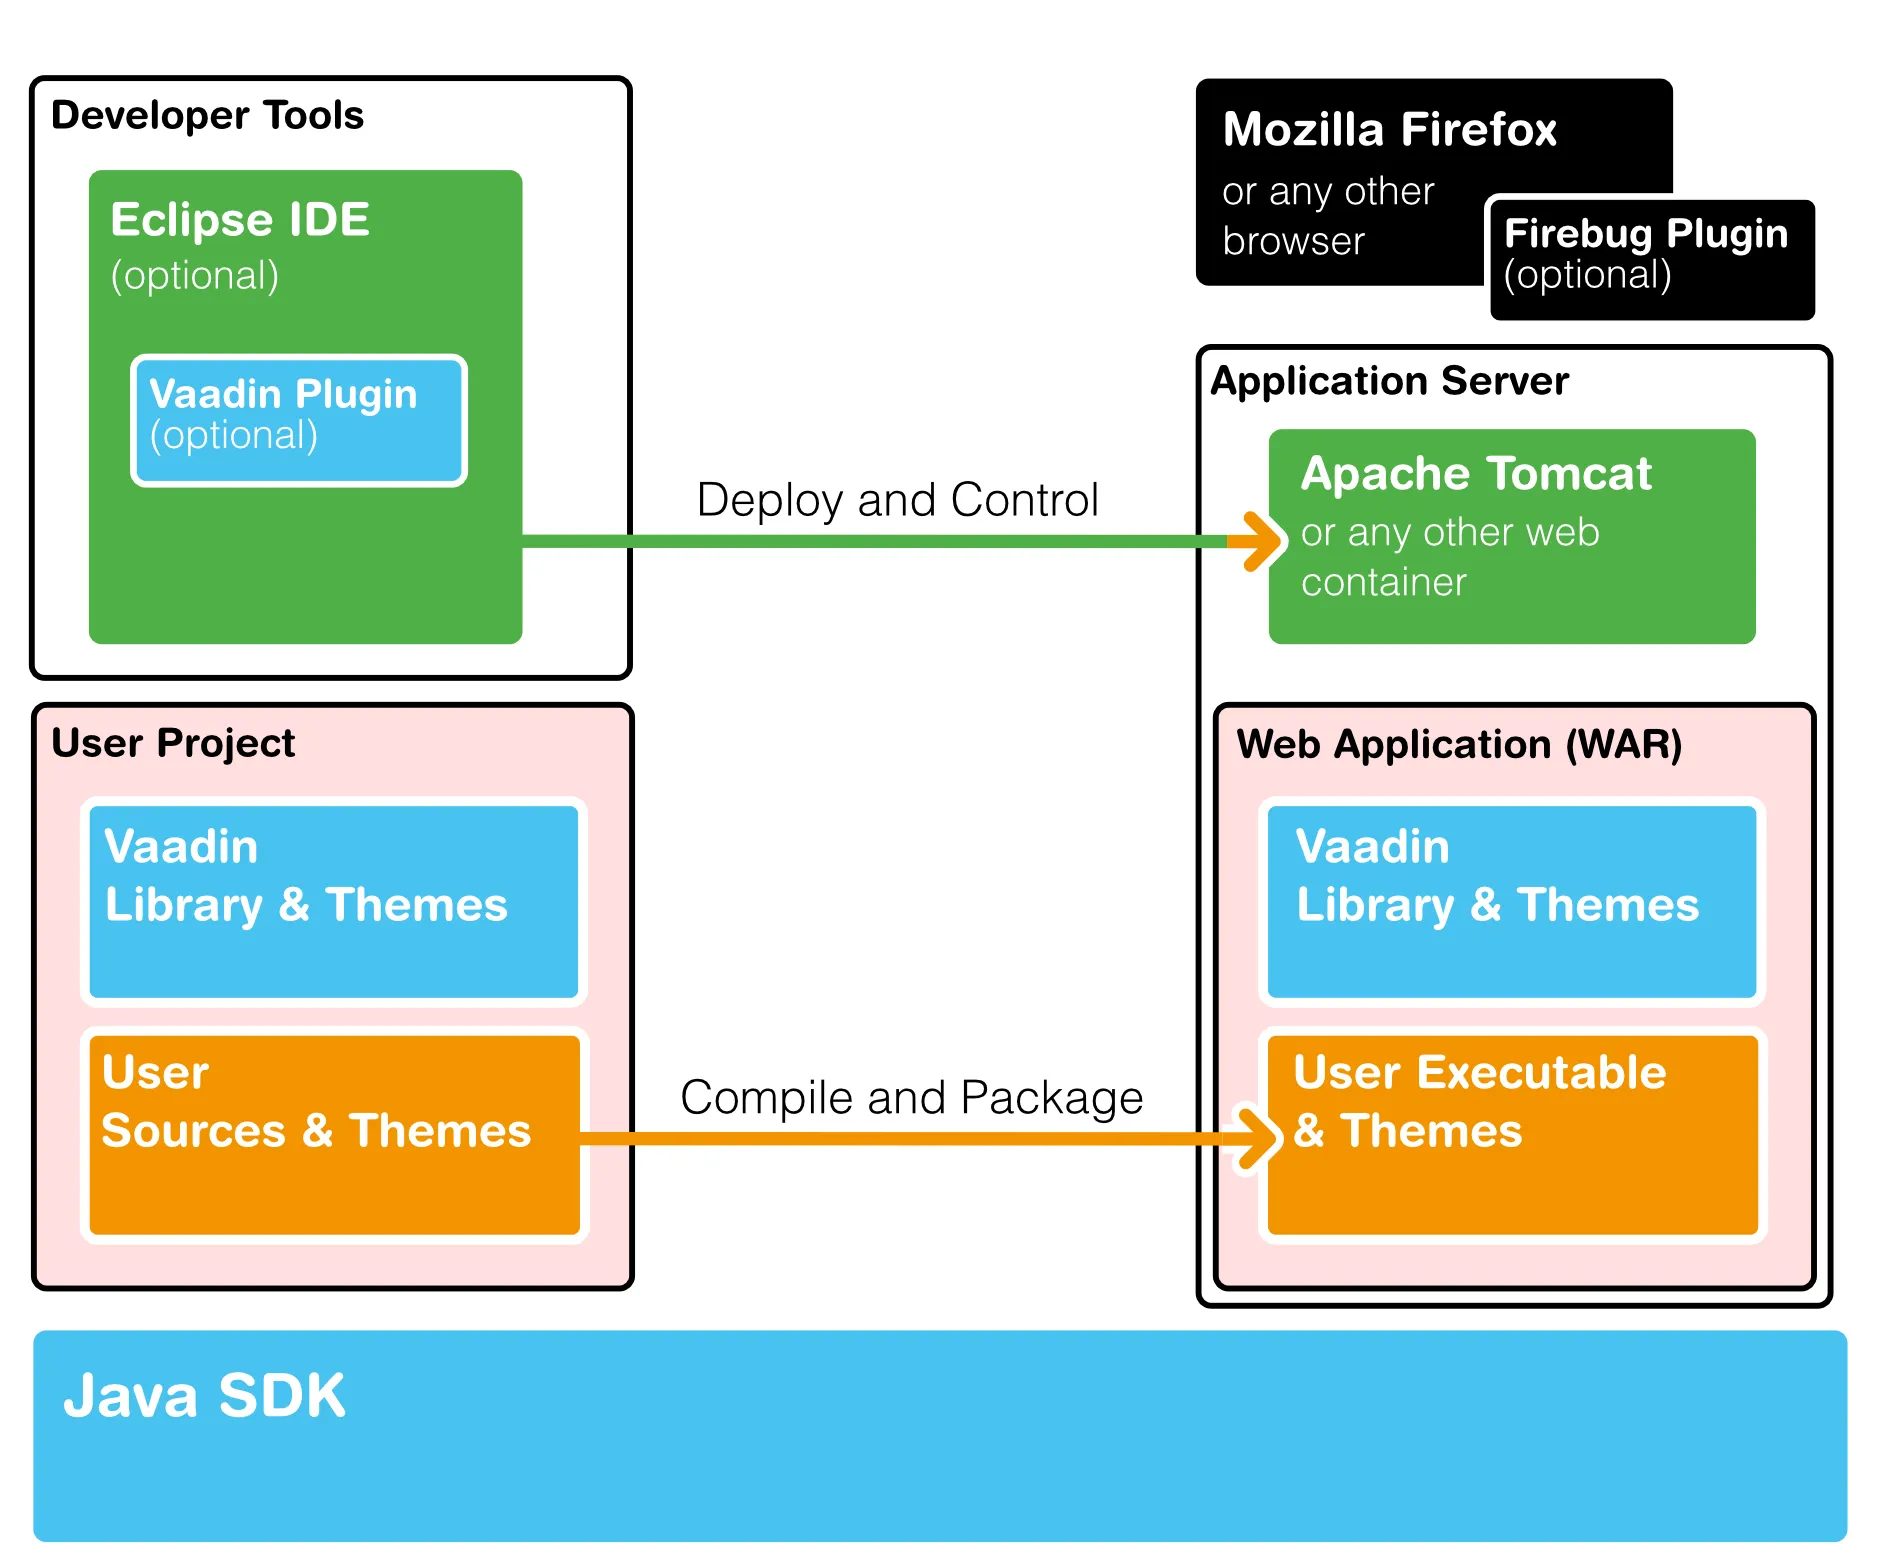Select the User Project heading
This screenshot has width=1883, height=1550.
click(173, 743)
